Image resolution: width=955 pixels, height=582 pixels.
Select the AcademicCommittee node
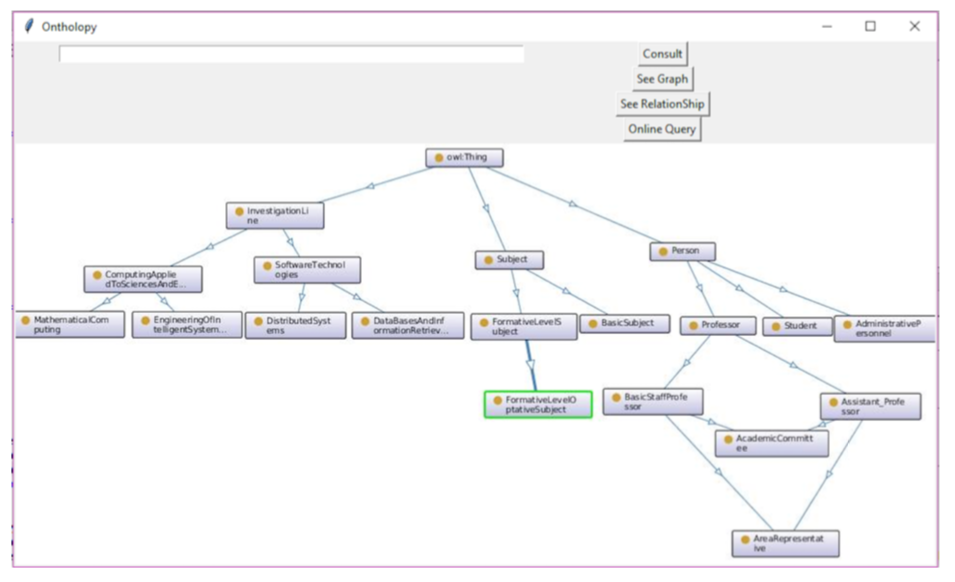pyautogui.click(x=772, y=443)
